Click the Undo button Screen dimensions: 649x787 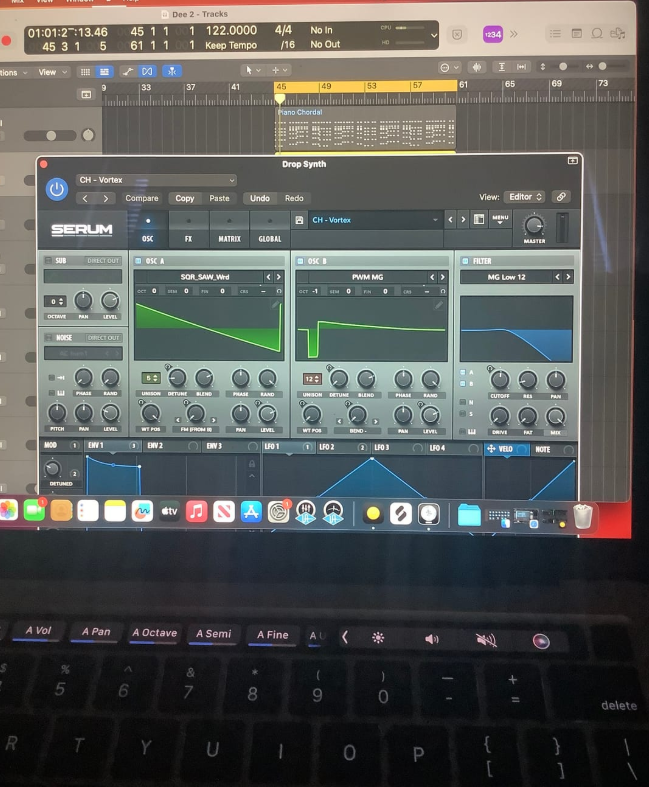pyautogui.click(x=260, y=198)
